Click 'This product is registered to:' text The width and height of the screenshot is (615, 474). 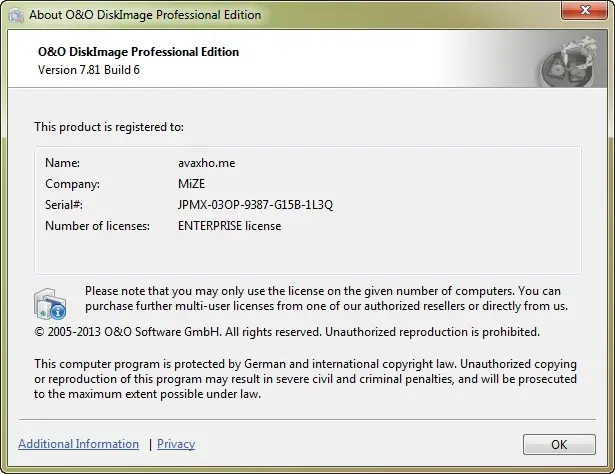109,127
